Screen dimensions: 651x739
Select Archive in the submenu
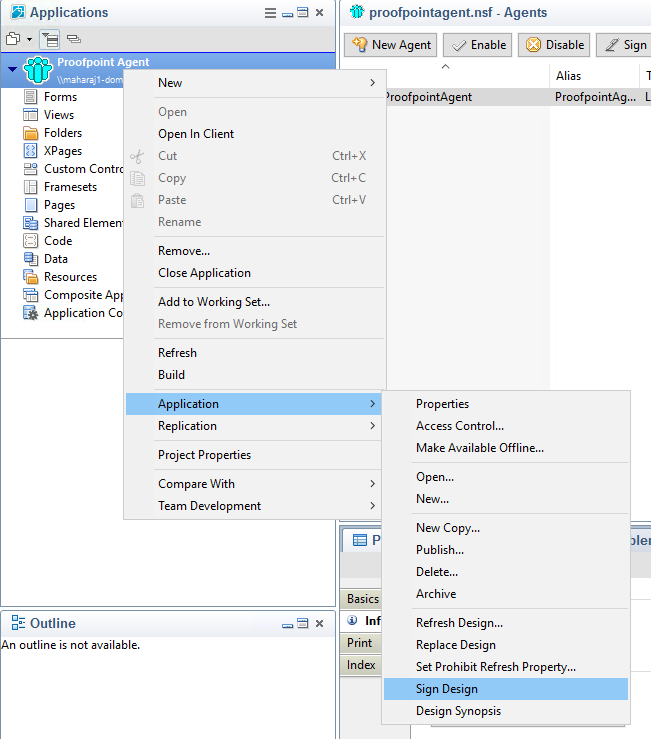506,594
